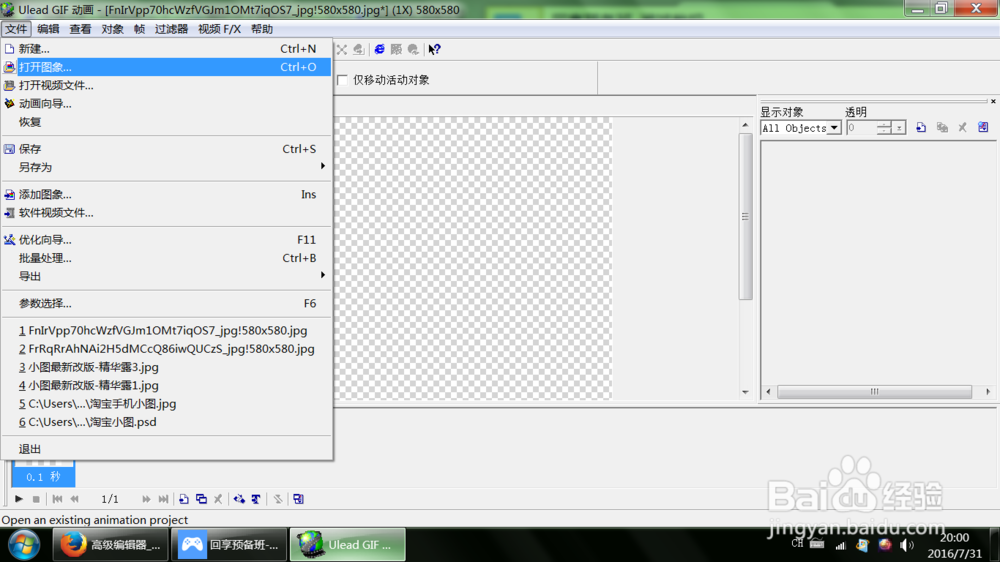Open recent file 淘宝手机小图.jpg
The width and height of the screenshot is (1000, 562).
coord(167,404)
